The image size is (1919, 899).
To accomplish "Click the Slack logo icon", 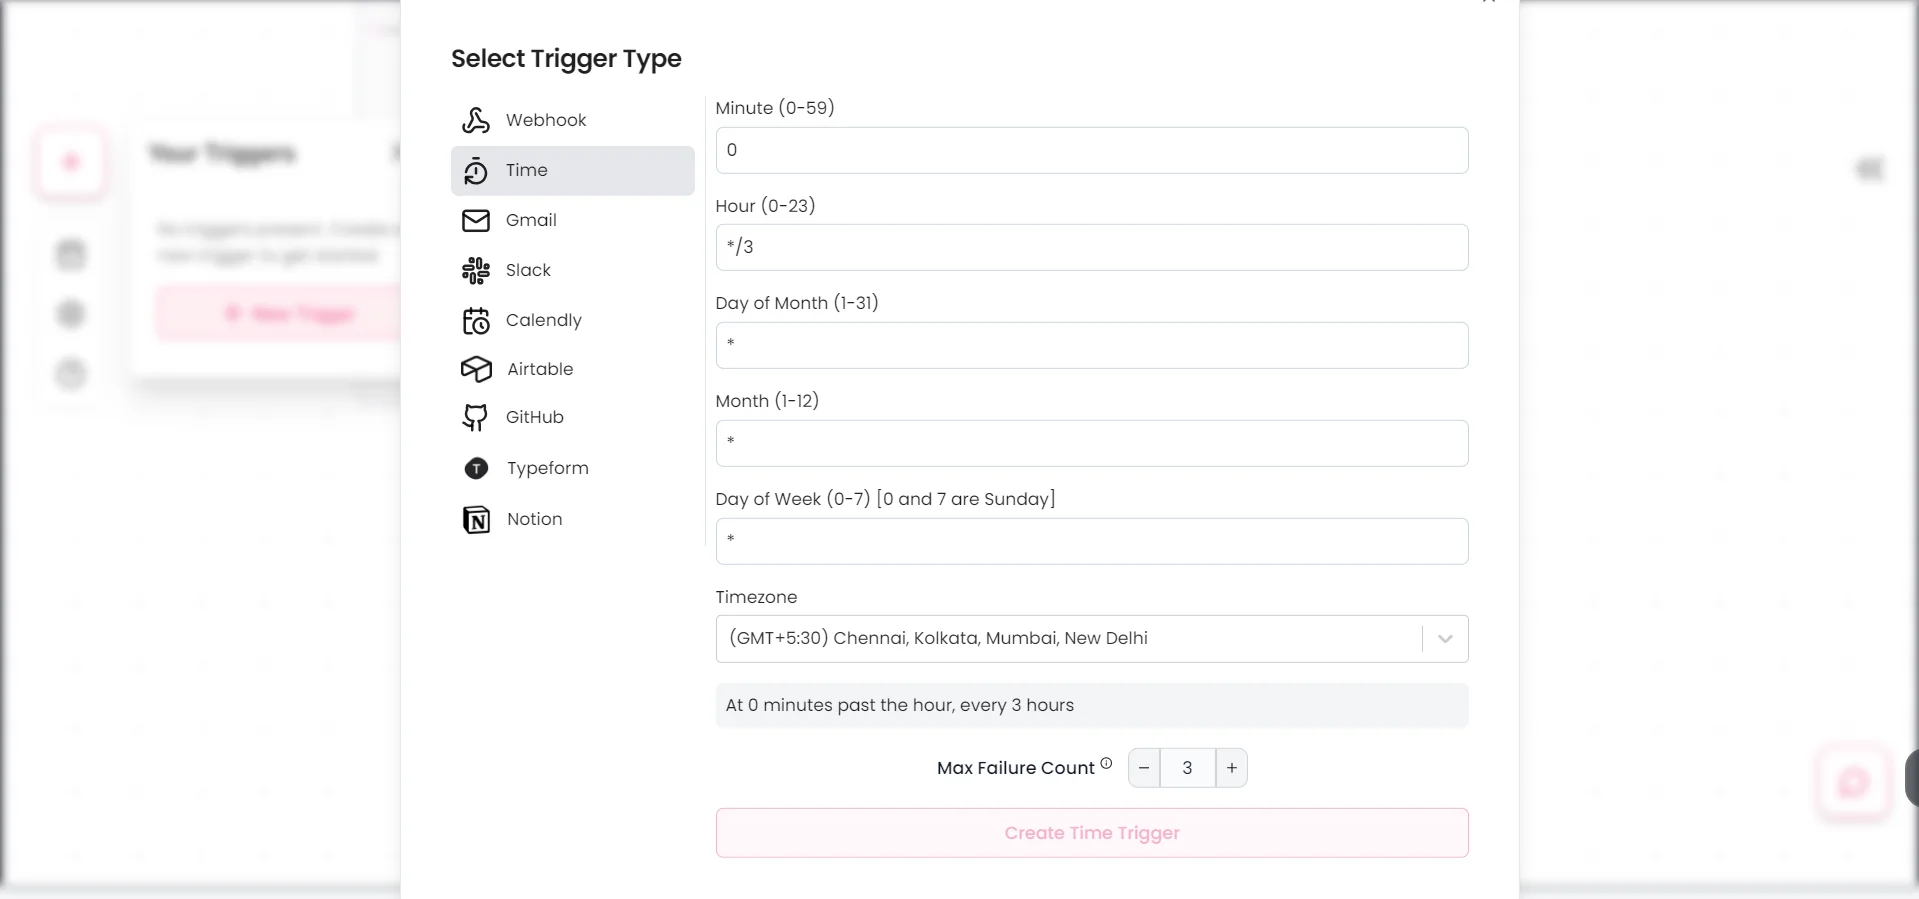I will click(x=476, y=270).
